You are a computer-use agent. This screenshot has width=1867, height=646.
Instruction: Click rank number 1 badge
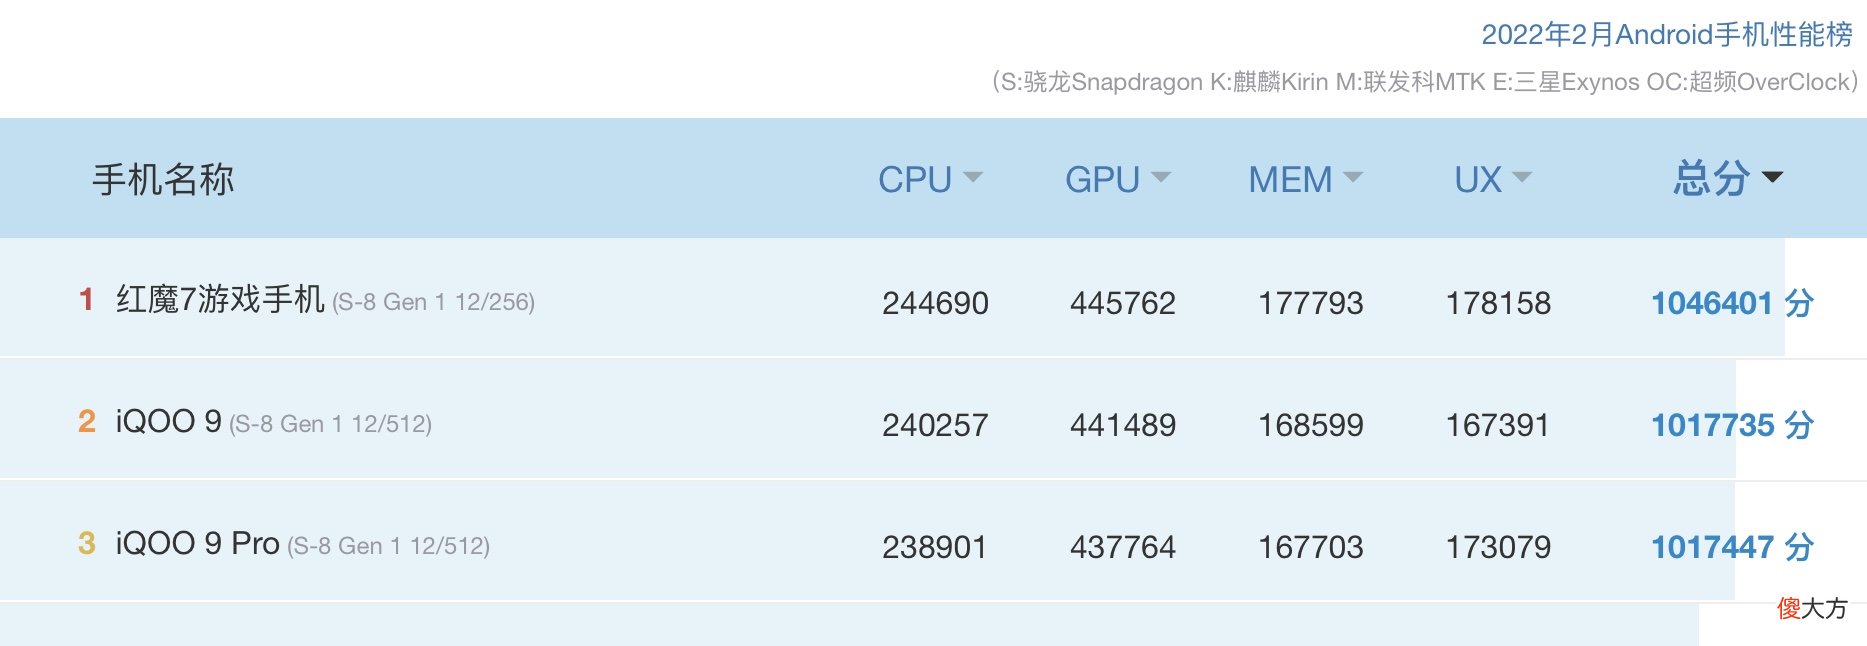click(86, 299)
